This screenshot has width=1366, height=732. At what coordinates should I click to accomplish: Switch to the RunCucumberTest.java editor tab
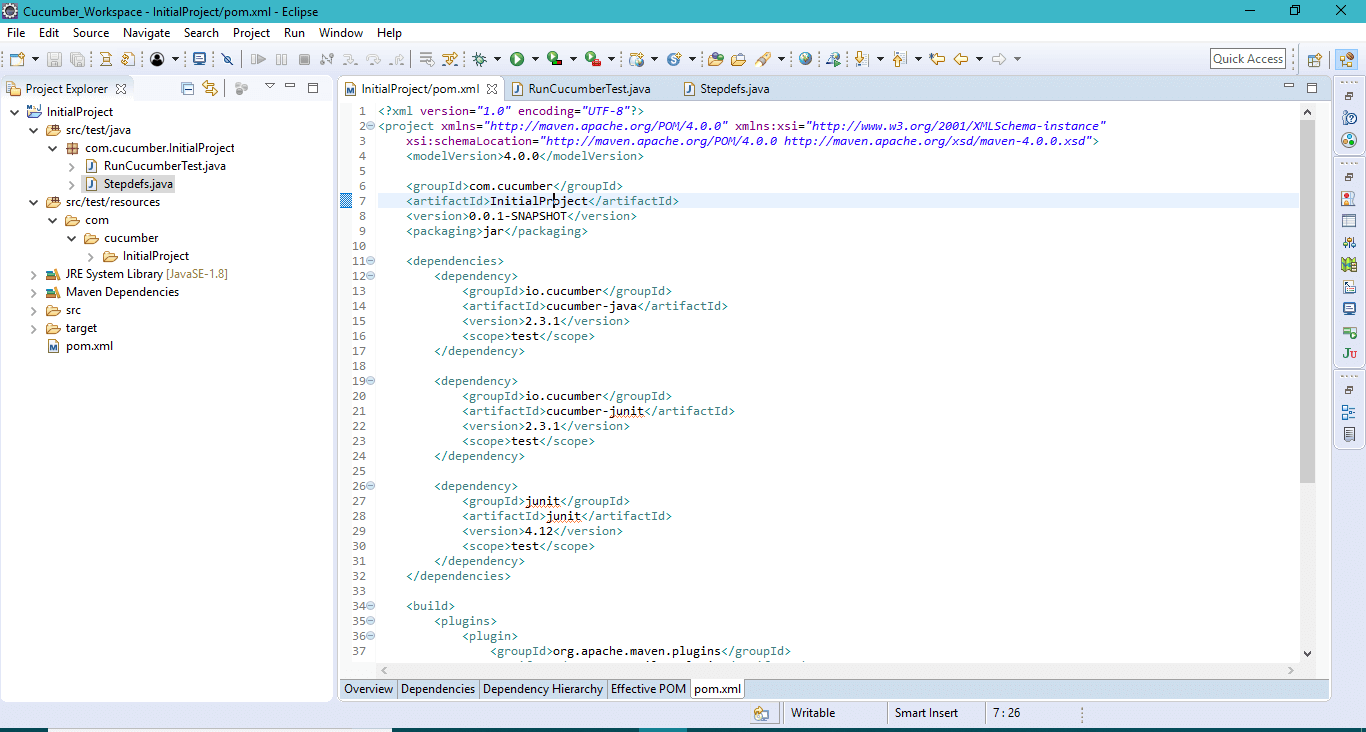pyautogui.click(x=580, y=89)
